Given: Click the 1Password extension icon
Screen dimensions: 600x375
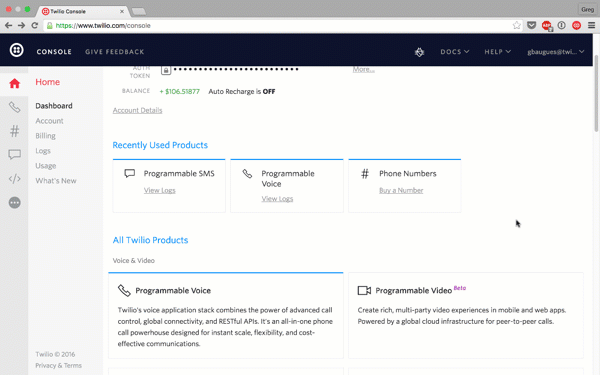Looking at the screenshot, I should [x=561, y=25].
